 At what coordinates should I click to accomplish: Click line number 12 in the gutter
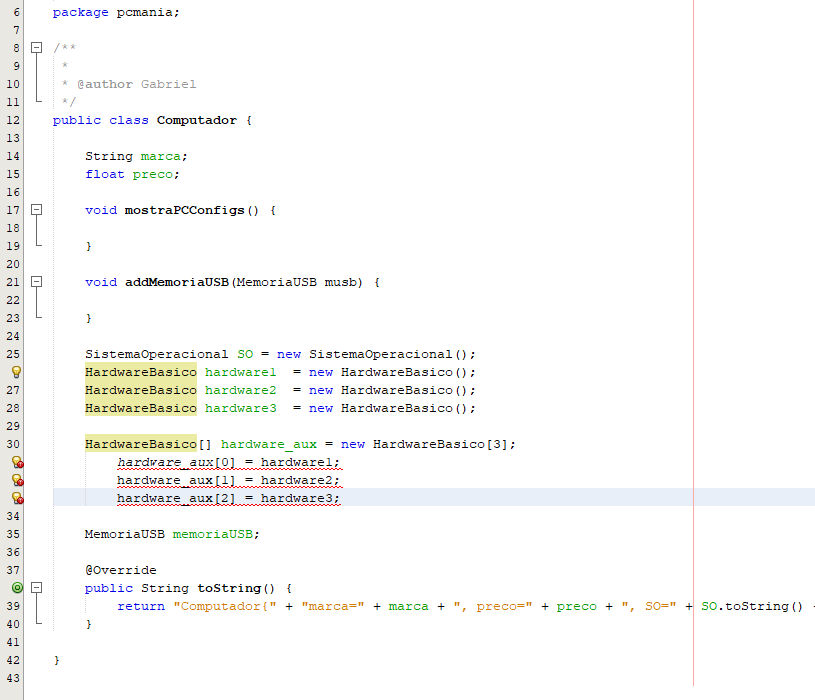pos(13,120)
